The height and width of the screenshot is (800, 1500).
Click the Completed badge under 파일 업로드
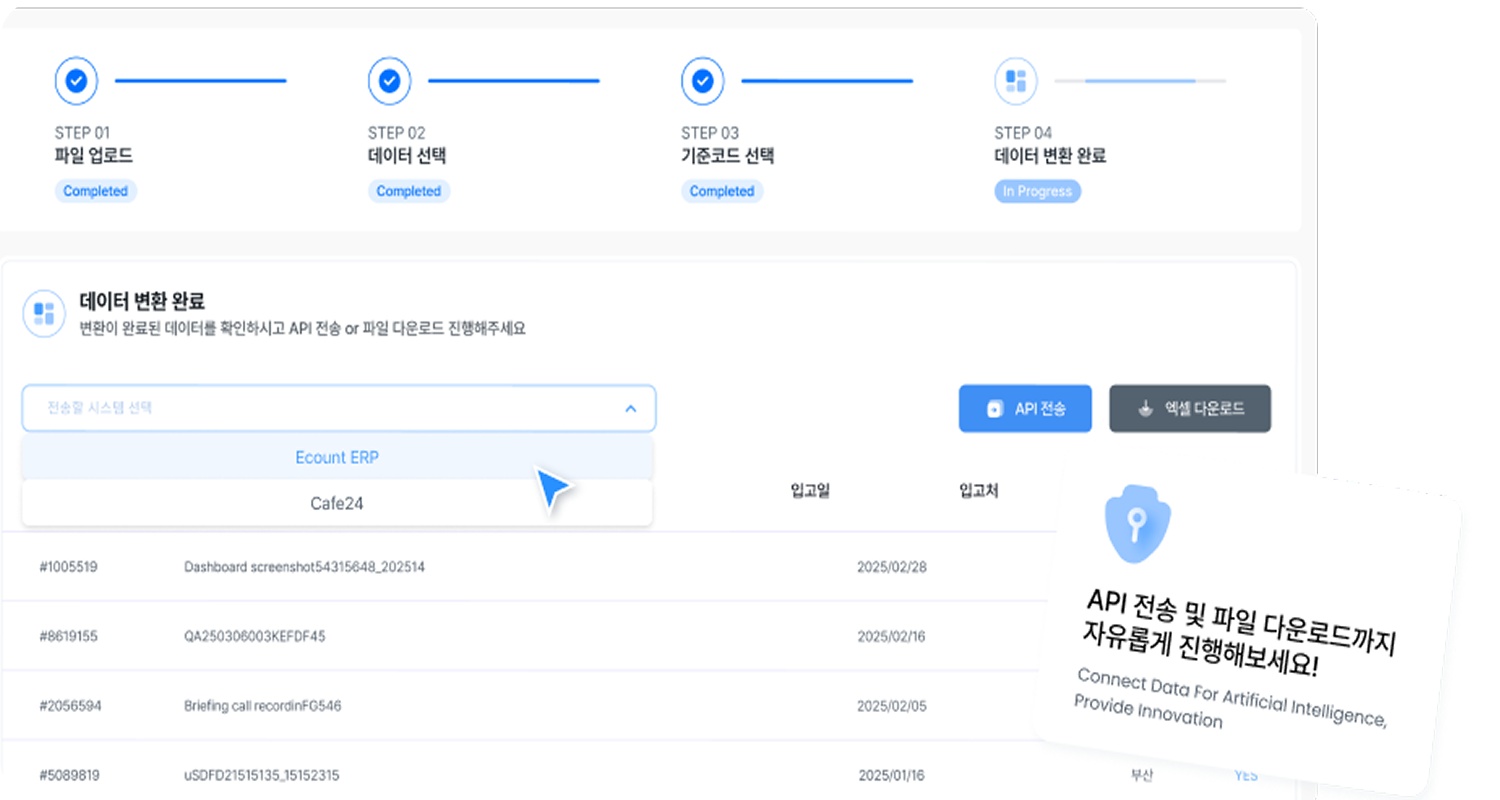coord(96,191)
